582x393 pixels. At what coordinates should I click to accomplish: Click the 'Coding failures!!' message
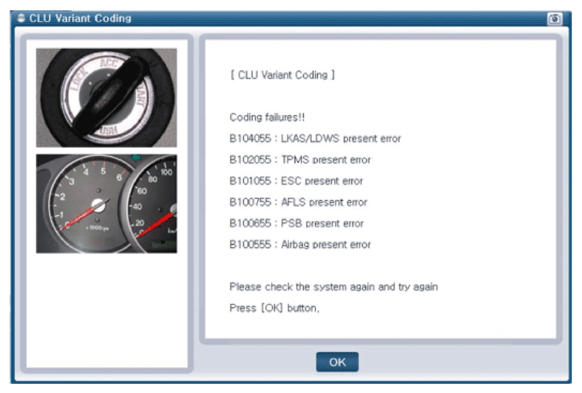pyautogui.click(x=267, y=117)
